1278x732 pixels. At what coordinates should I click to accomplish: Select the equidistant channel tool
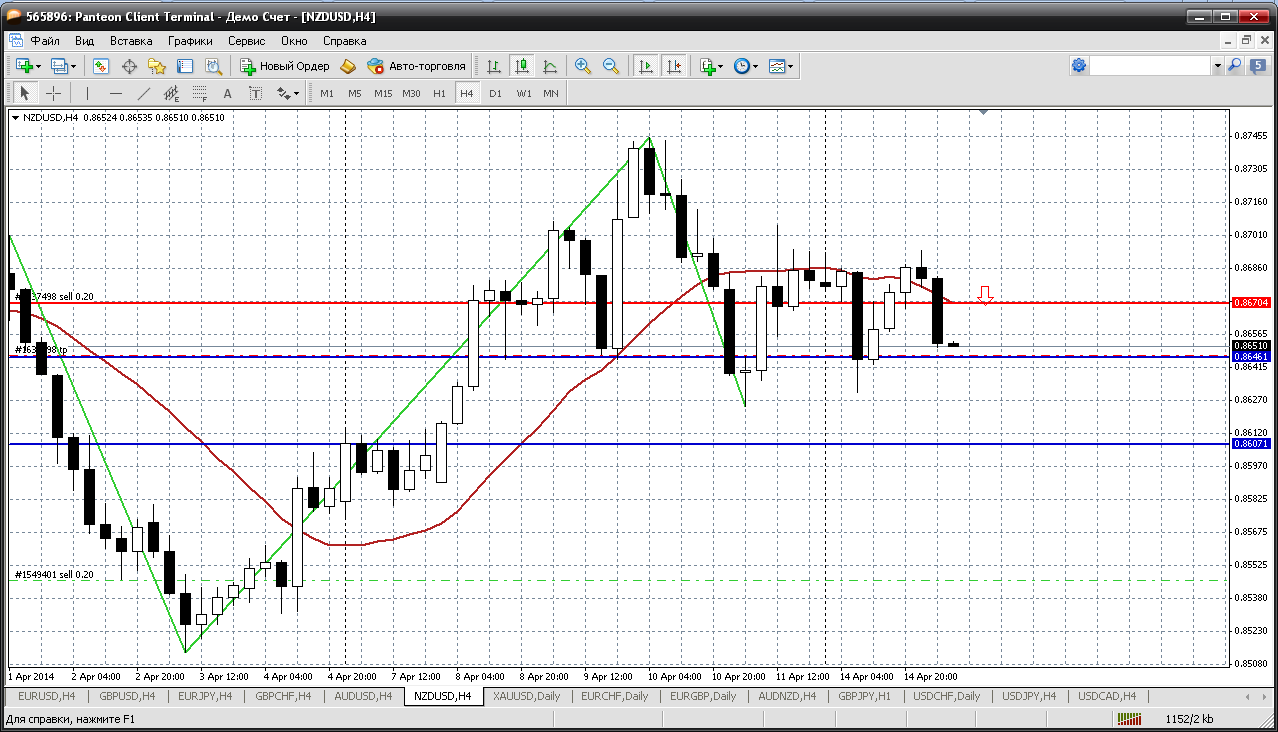pos(172,93)
